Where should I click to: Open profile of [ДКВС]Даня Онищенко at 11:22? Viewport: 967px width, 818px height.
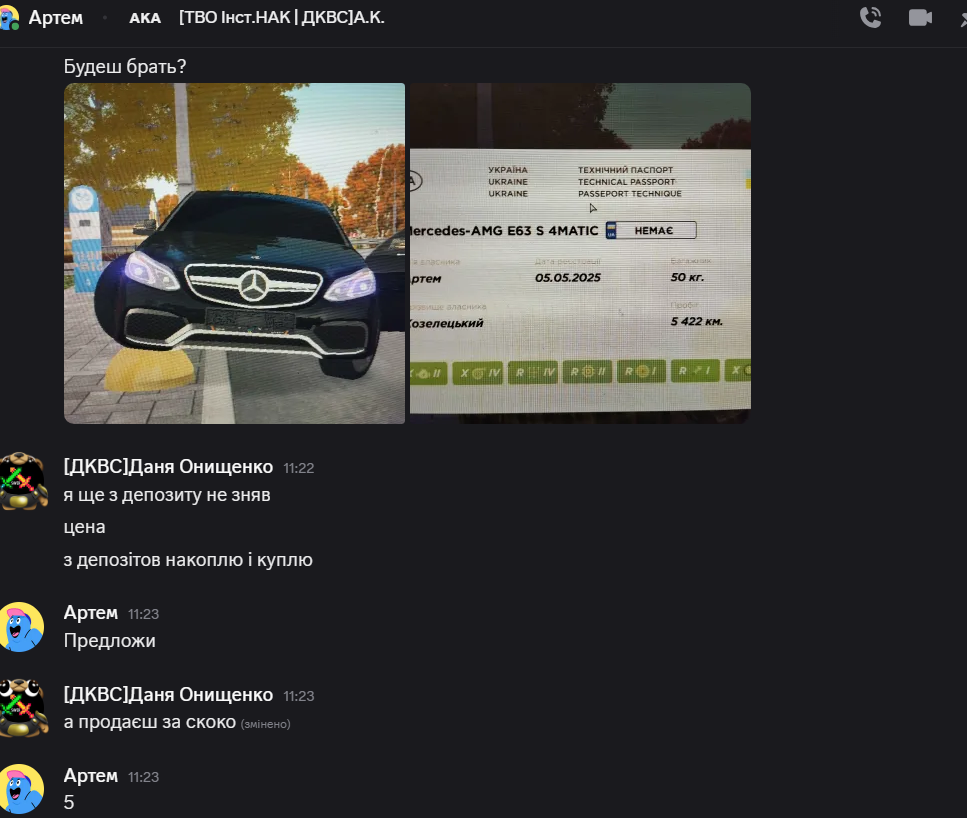(x=168, y=467)
